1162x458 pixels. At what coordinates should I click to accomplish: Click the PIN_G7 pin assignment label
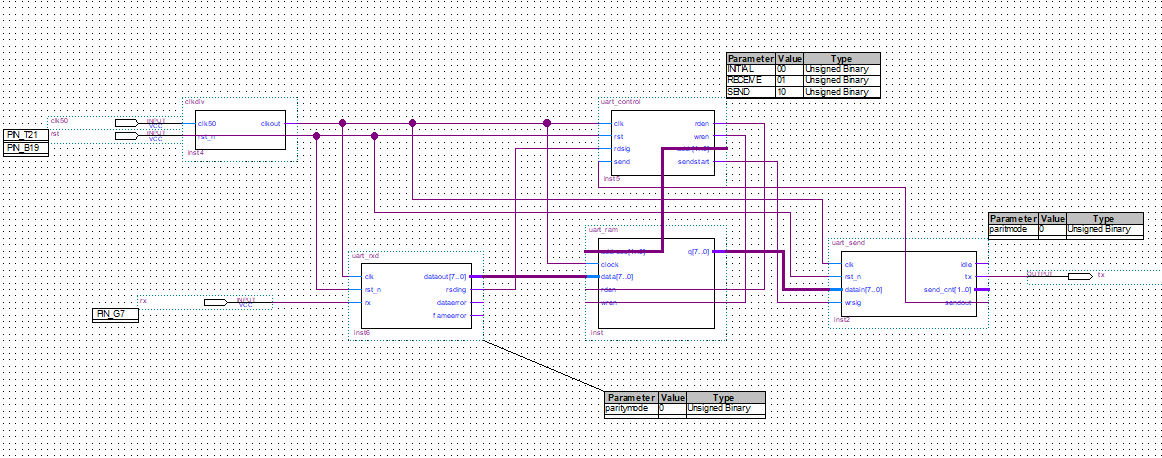(115, 314)
